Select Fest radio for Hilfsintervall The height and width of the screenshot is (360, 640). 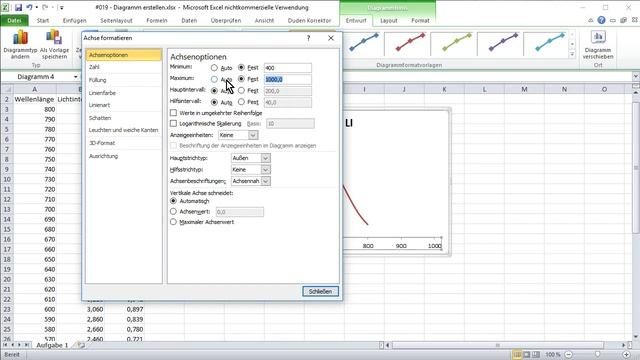pos(241,102)
